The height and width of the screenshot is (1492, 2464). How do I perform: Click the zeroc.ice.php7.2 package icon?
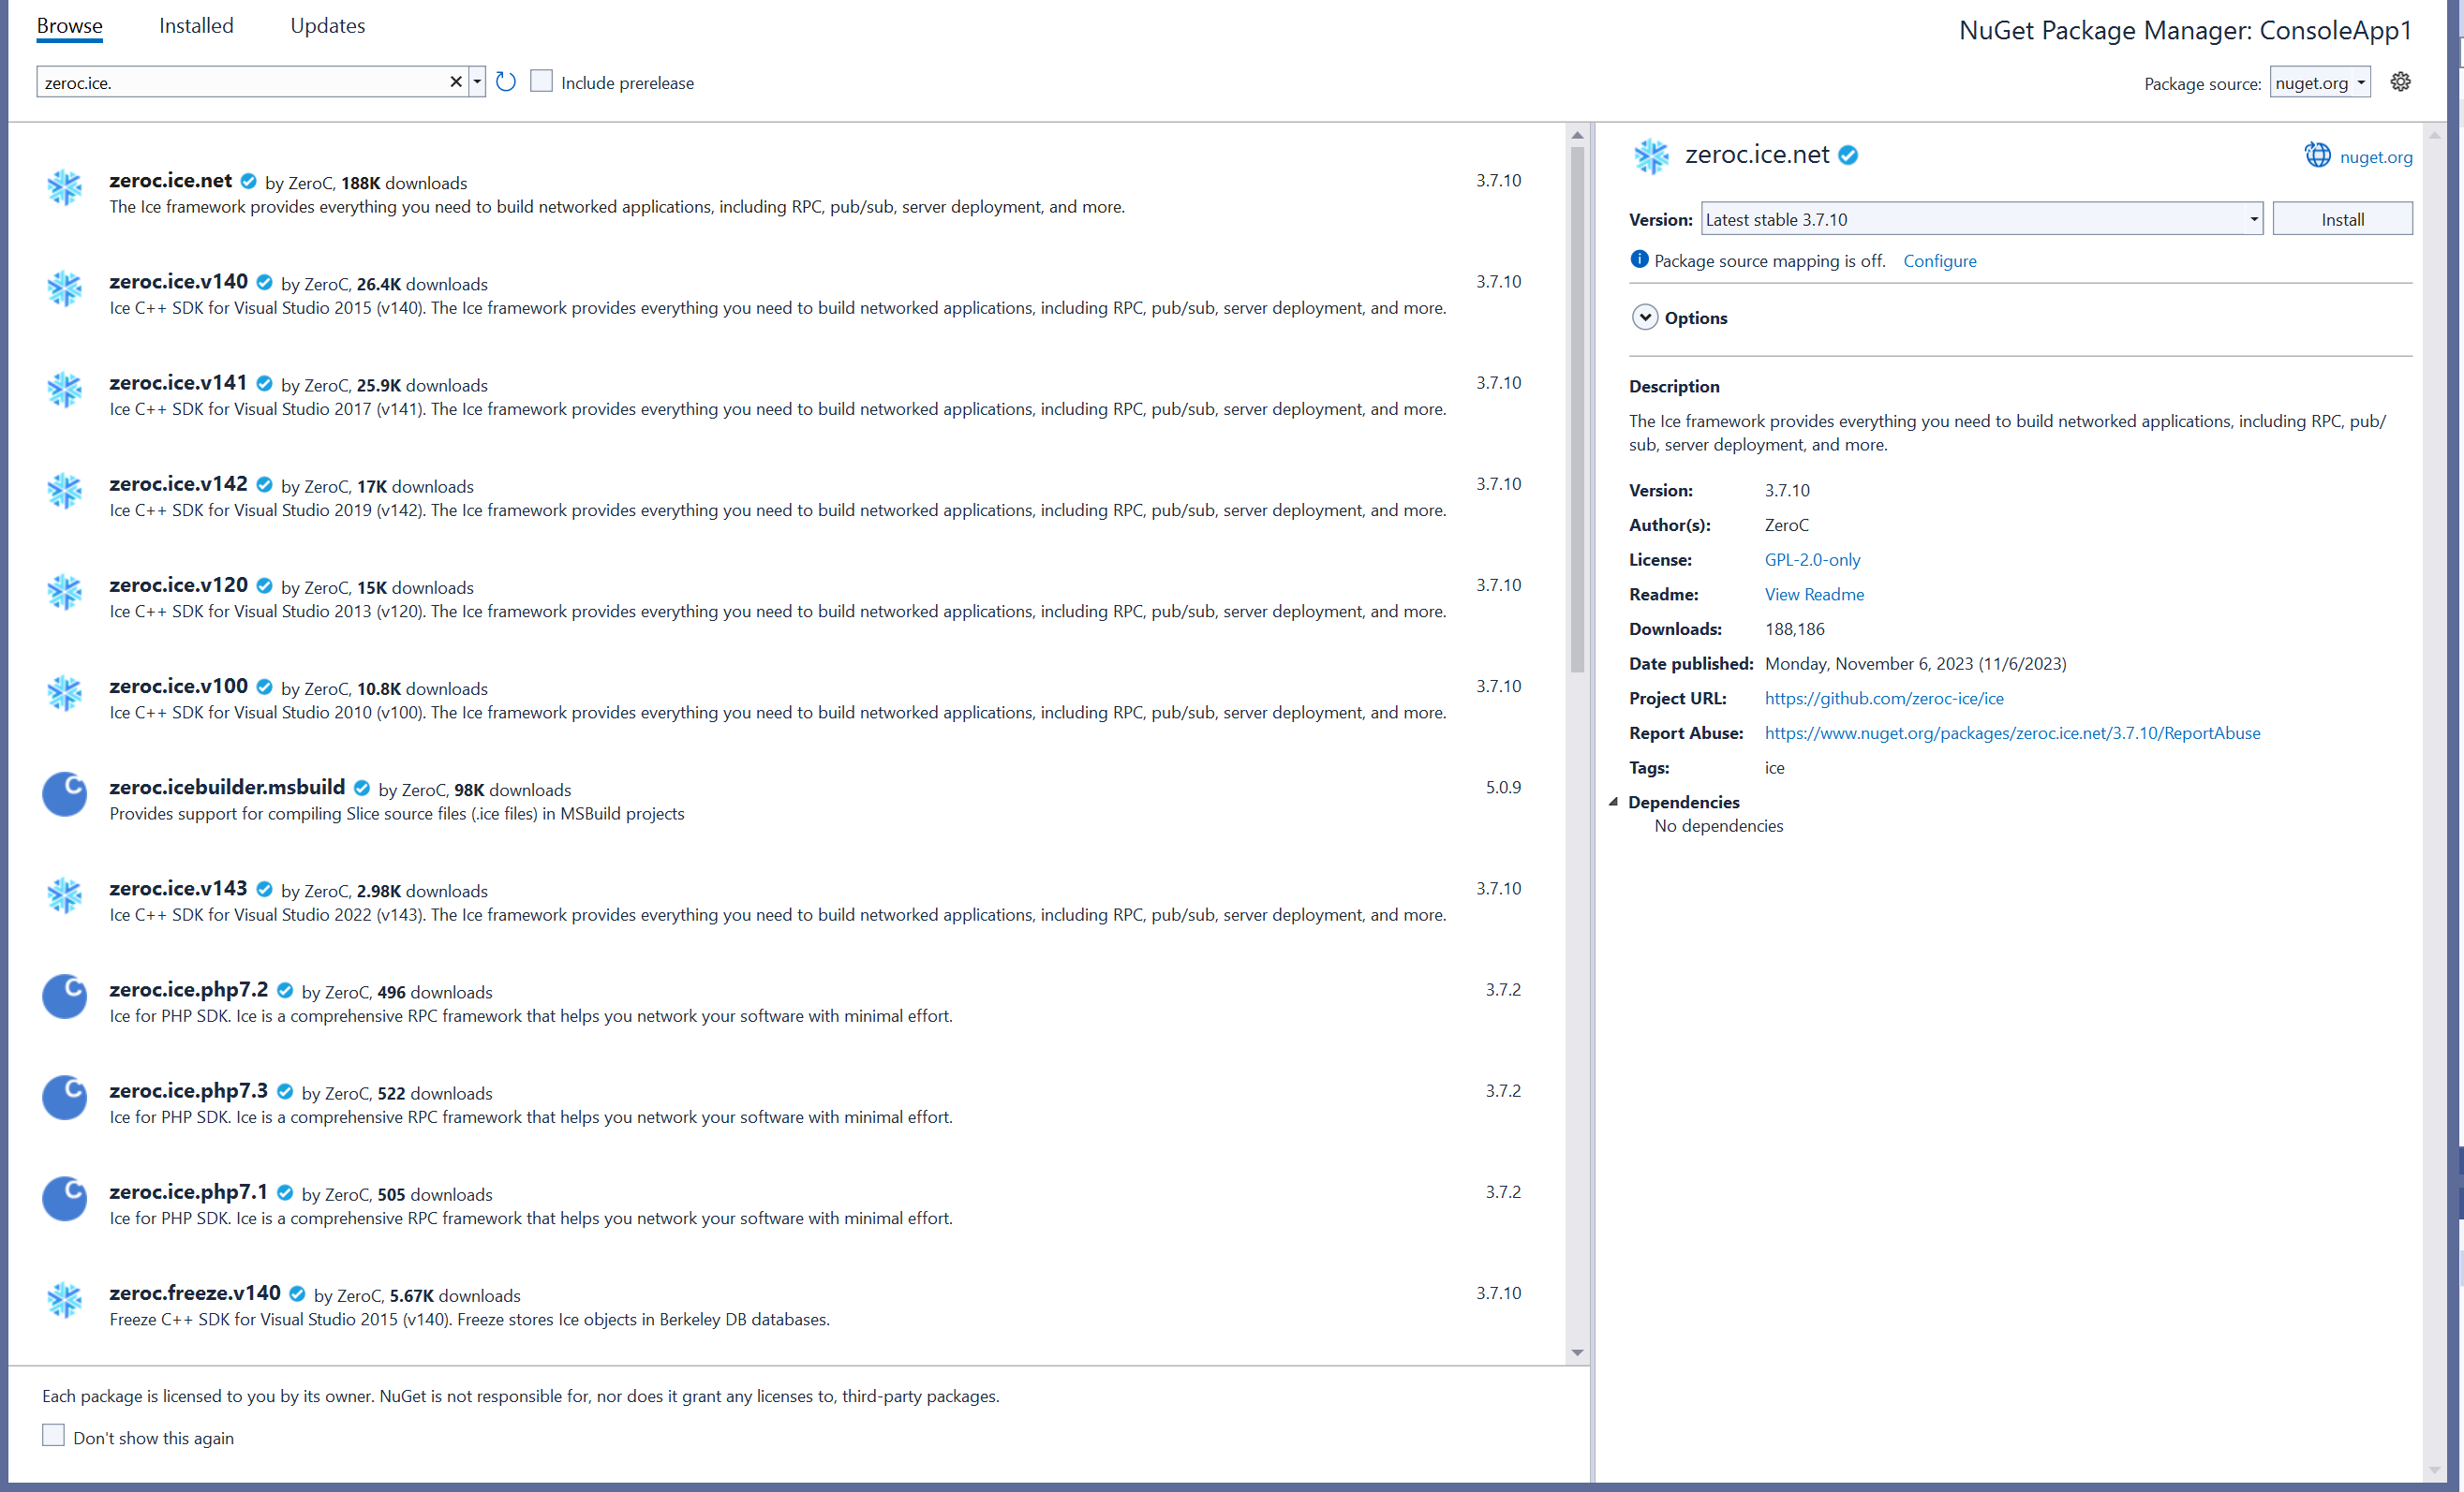65,997
